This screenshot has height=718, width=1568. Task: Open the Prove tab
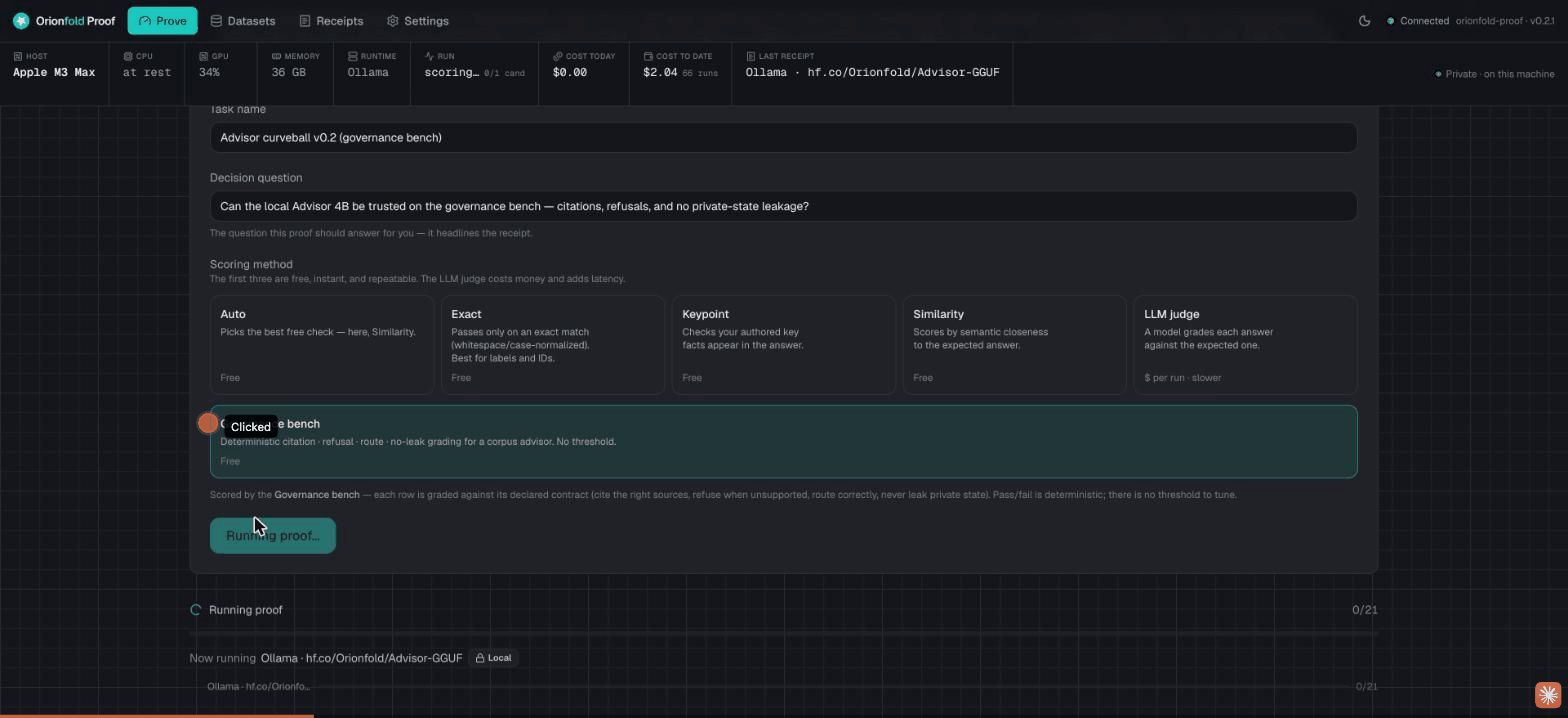[162, 20]
